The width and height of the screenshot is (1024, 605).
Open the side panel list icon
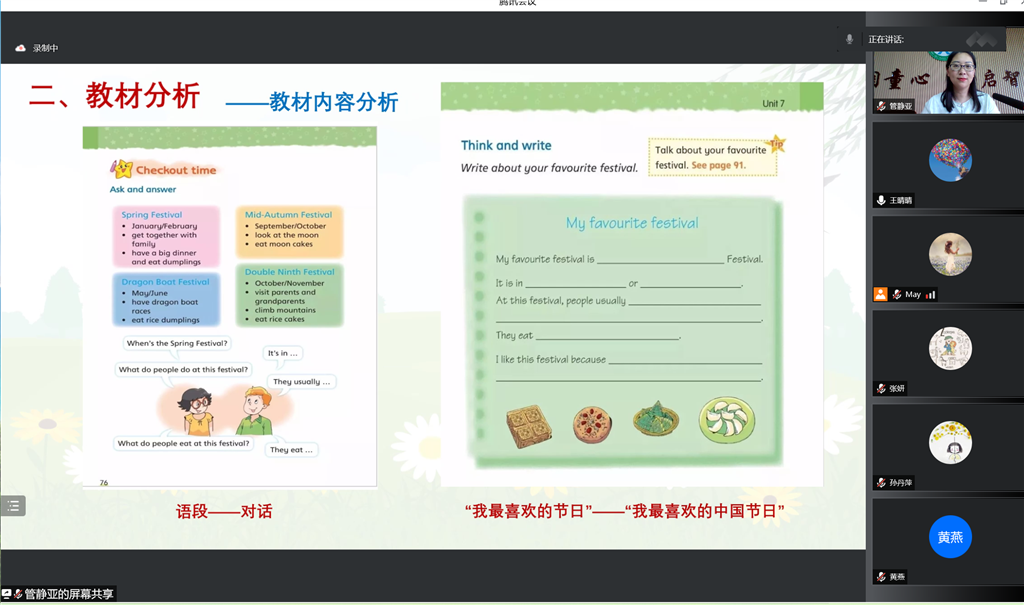pyautogui.click(x=12, y=506)
